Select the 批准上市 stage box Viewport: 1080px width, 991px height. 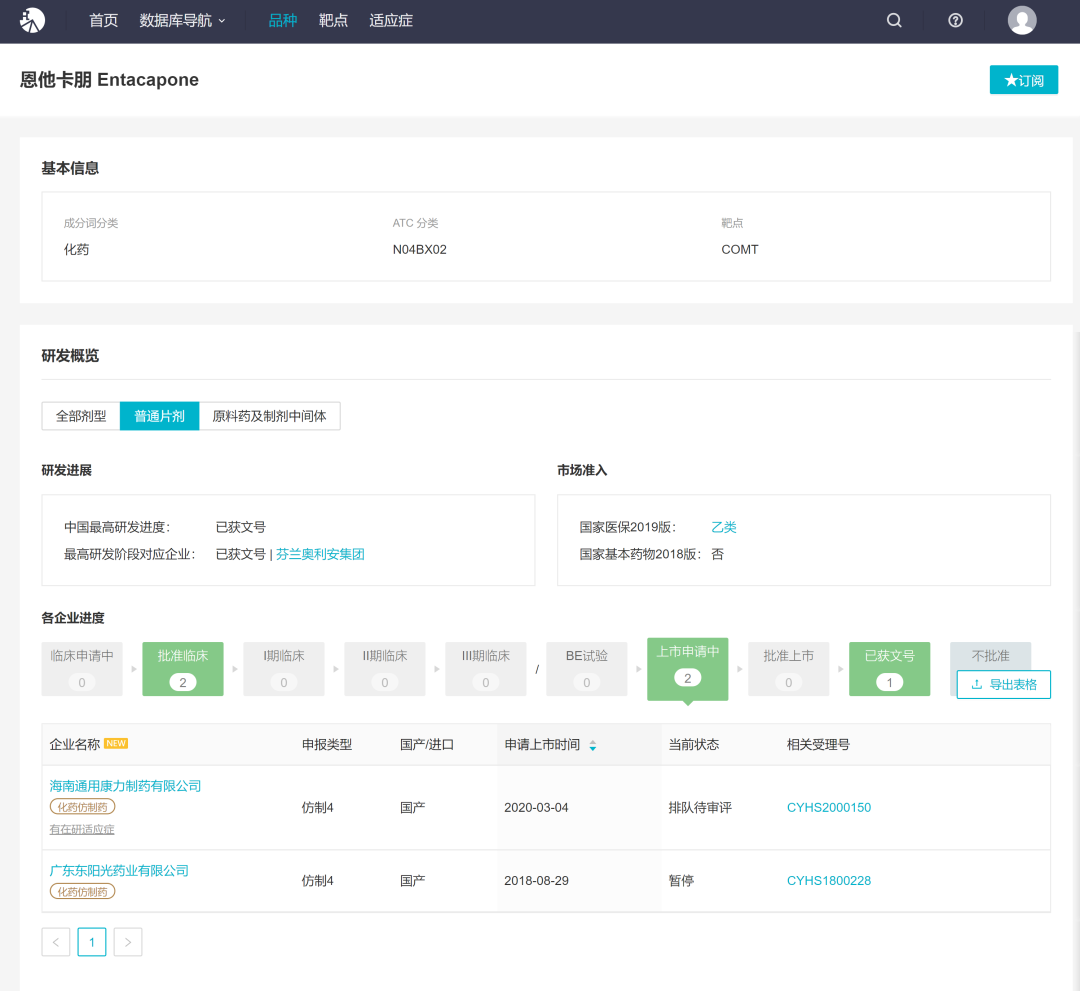tap(789, 669)
